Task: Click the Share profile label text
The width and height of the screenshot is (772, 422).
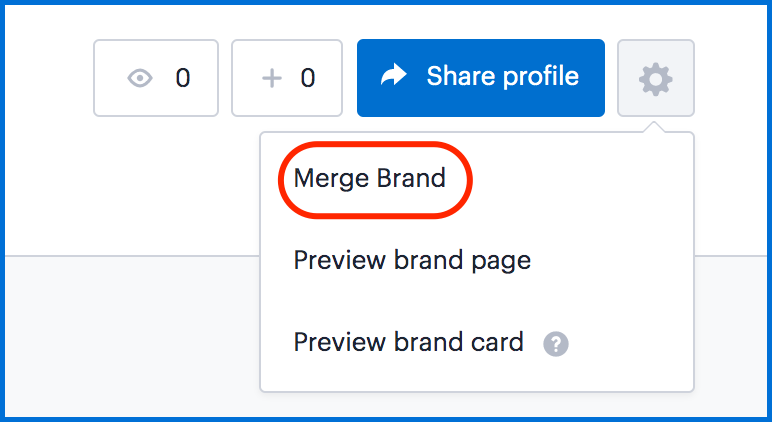Action: point(503,77)
